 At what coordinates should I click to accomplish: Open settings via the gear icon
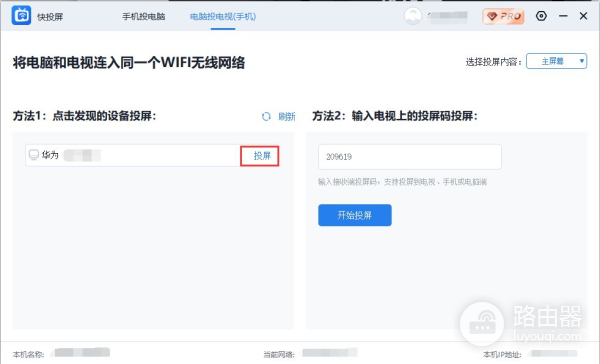tap(541, 16)
